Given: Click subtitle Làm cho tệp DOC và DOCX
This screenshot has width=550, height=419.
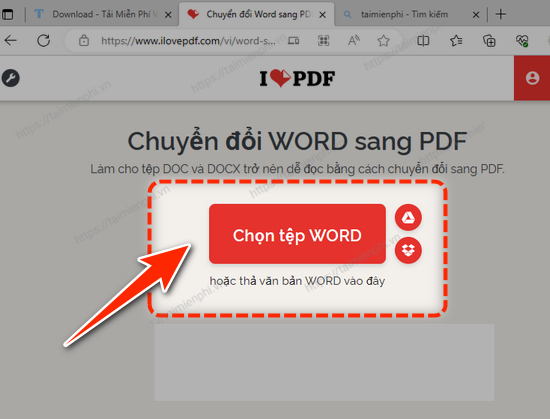Looking at the screenshot, I should tap(297, 169).
